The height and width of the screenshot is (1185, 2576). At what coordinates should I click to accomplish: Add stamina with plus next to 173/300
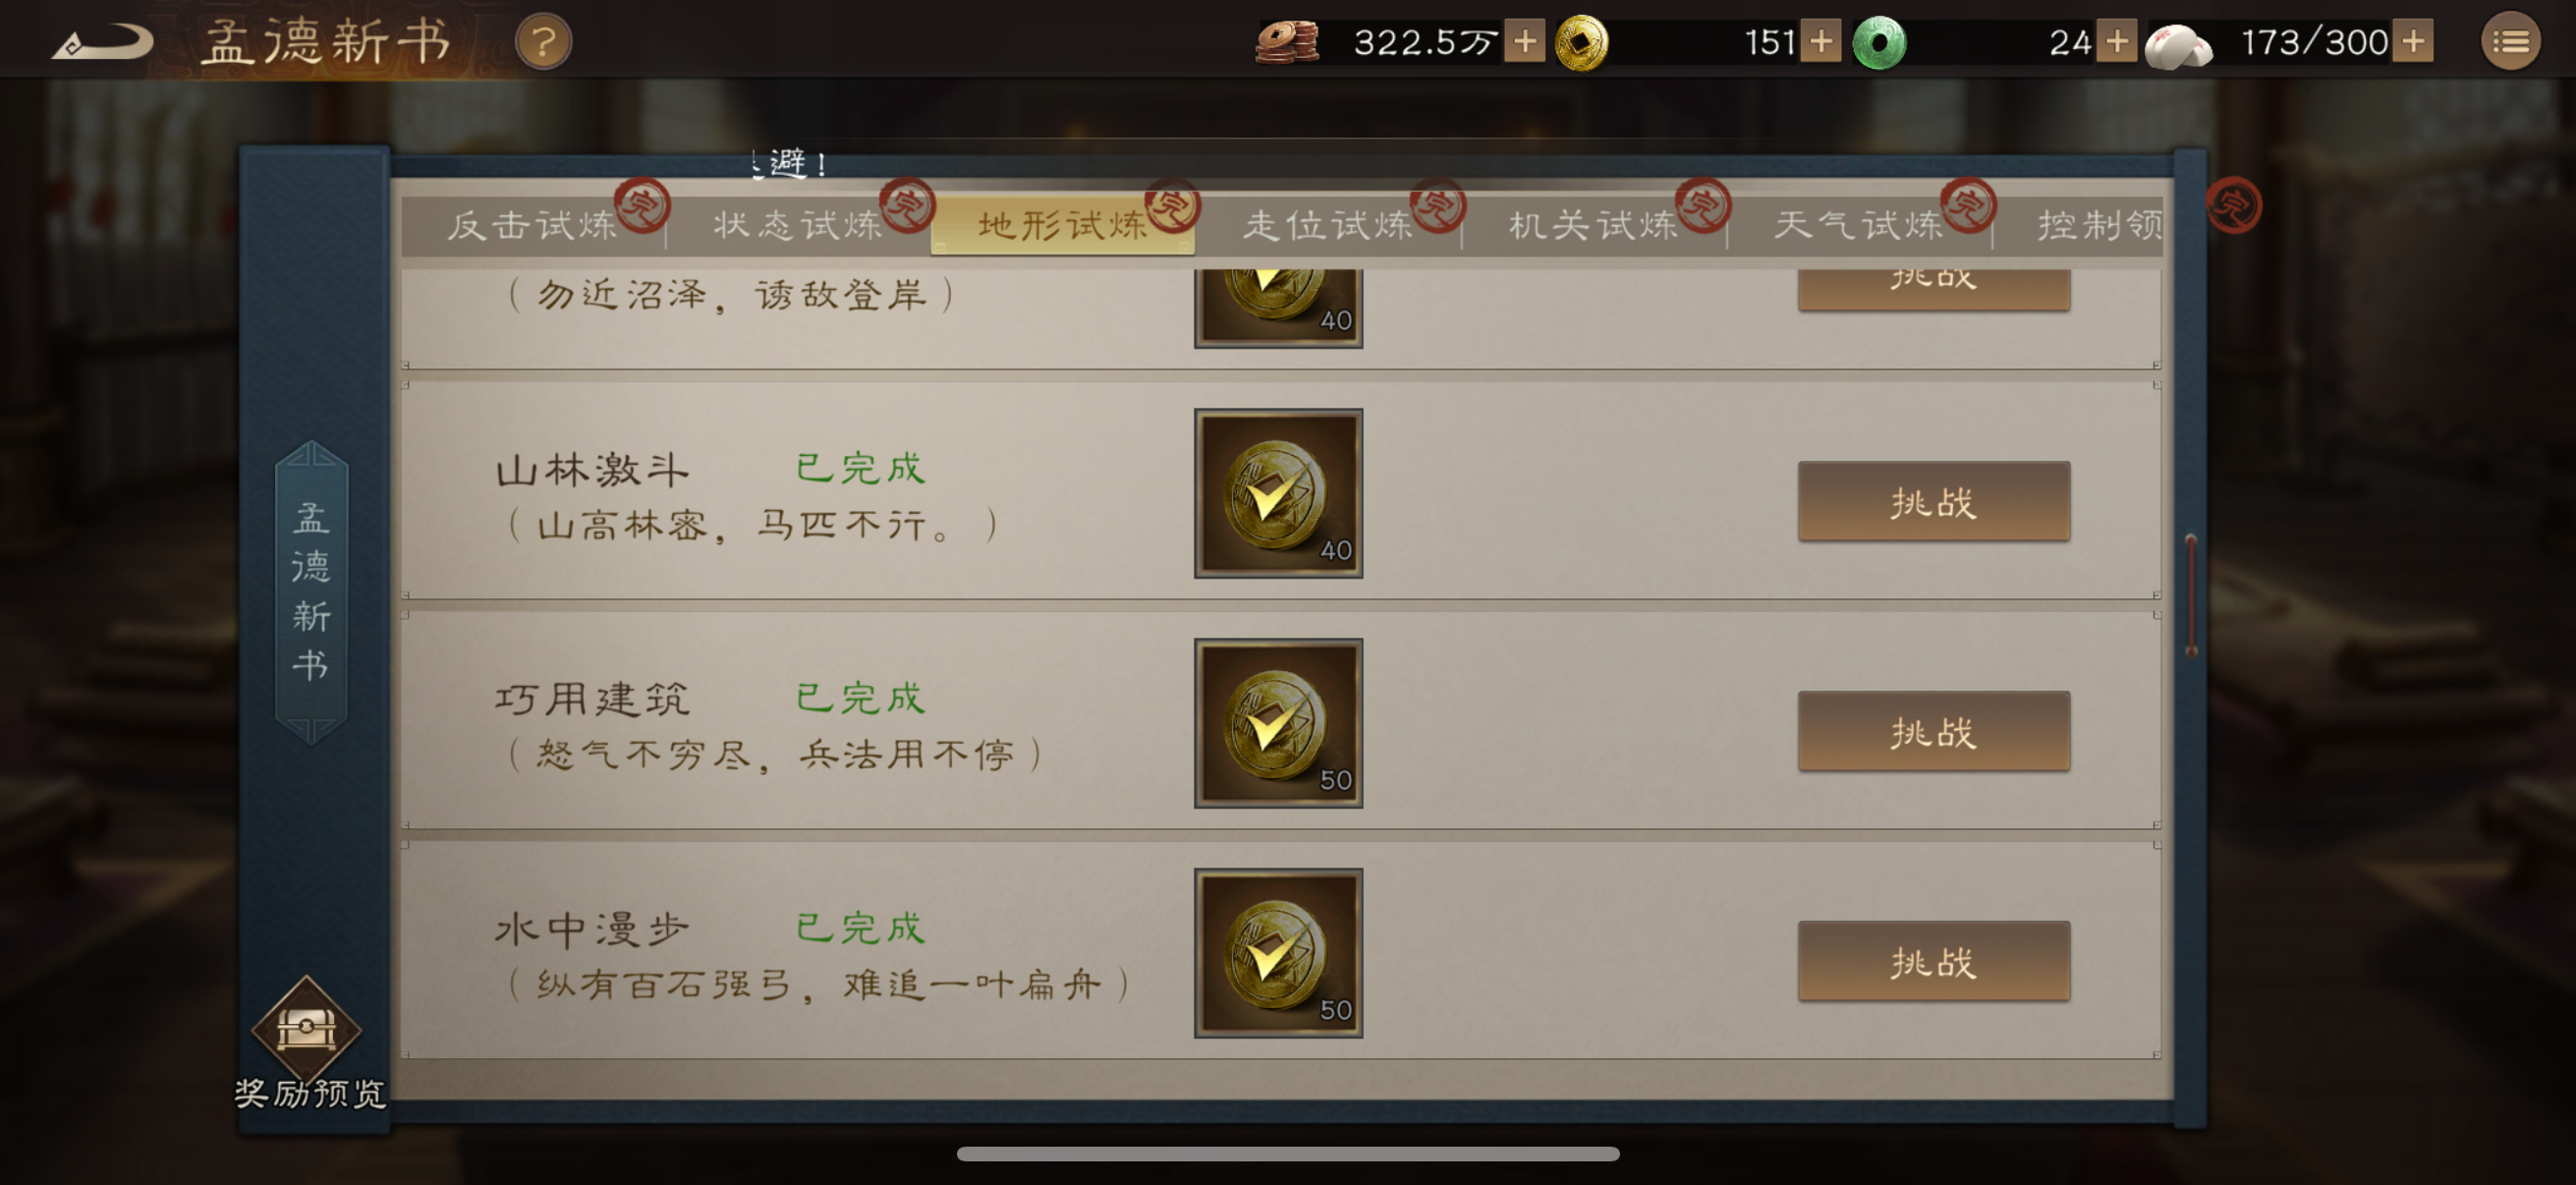pyautogui.click(x=2413, y=42)
